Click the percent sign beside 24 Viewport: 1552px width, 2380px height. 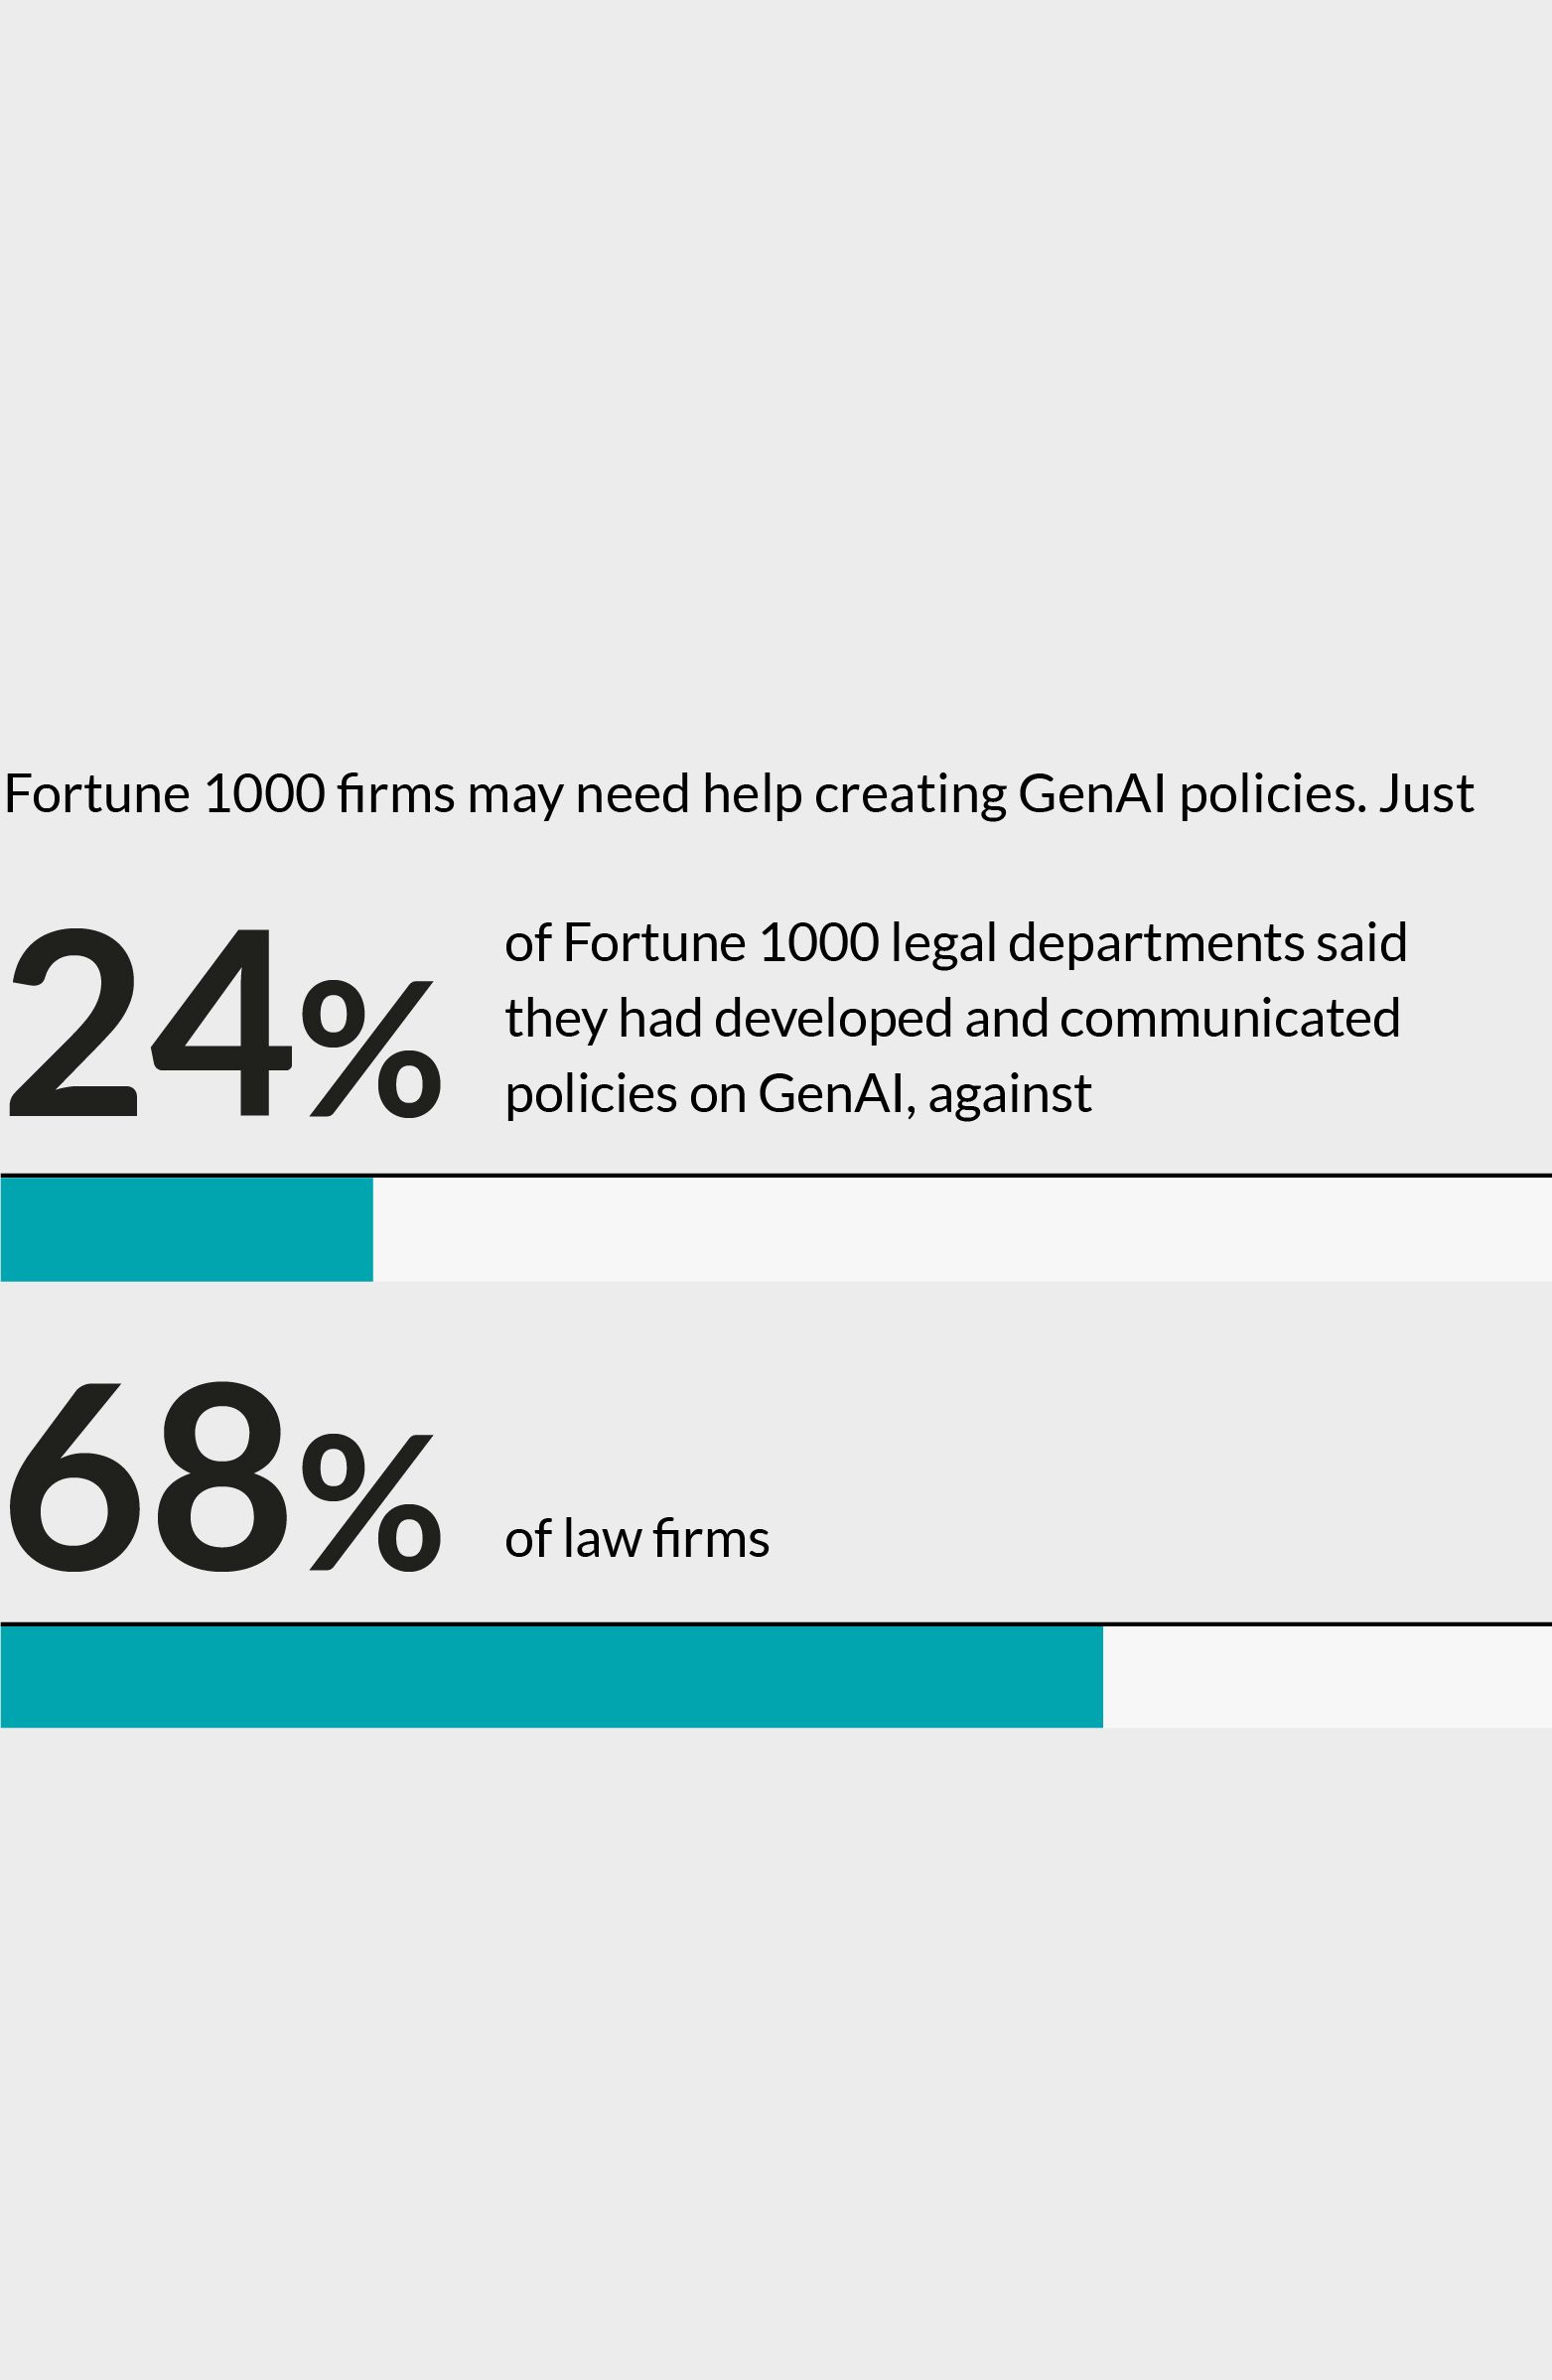click(372, 1048)
